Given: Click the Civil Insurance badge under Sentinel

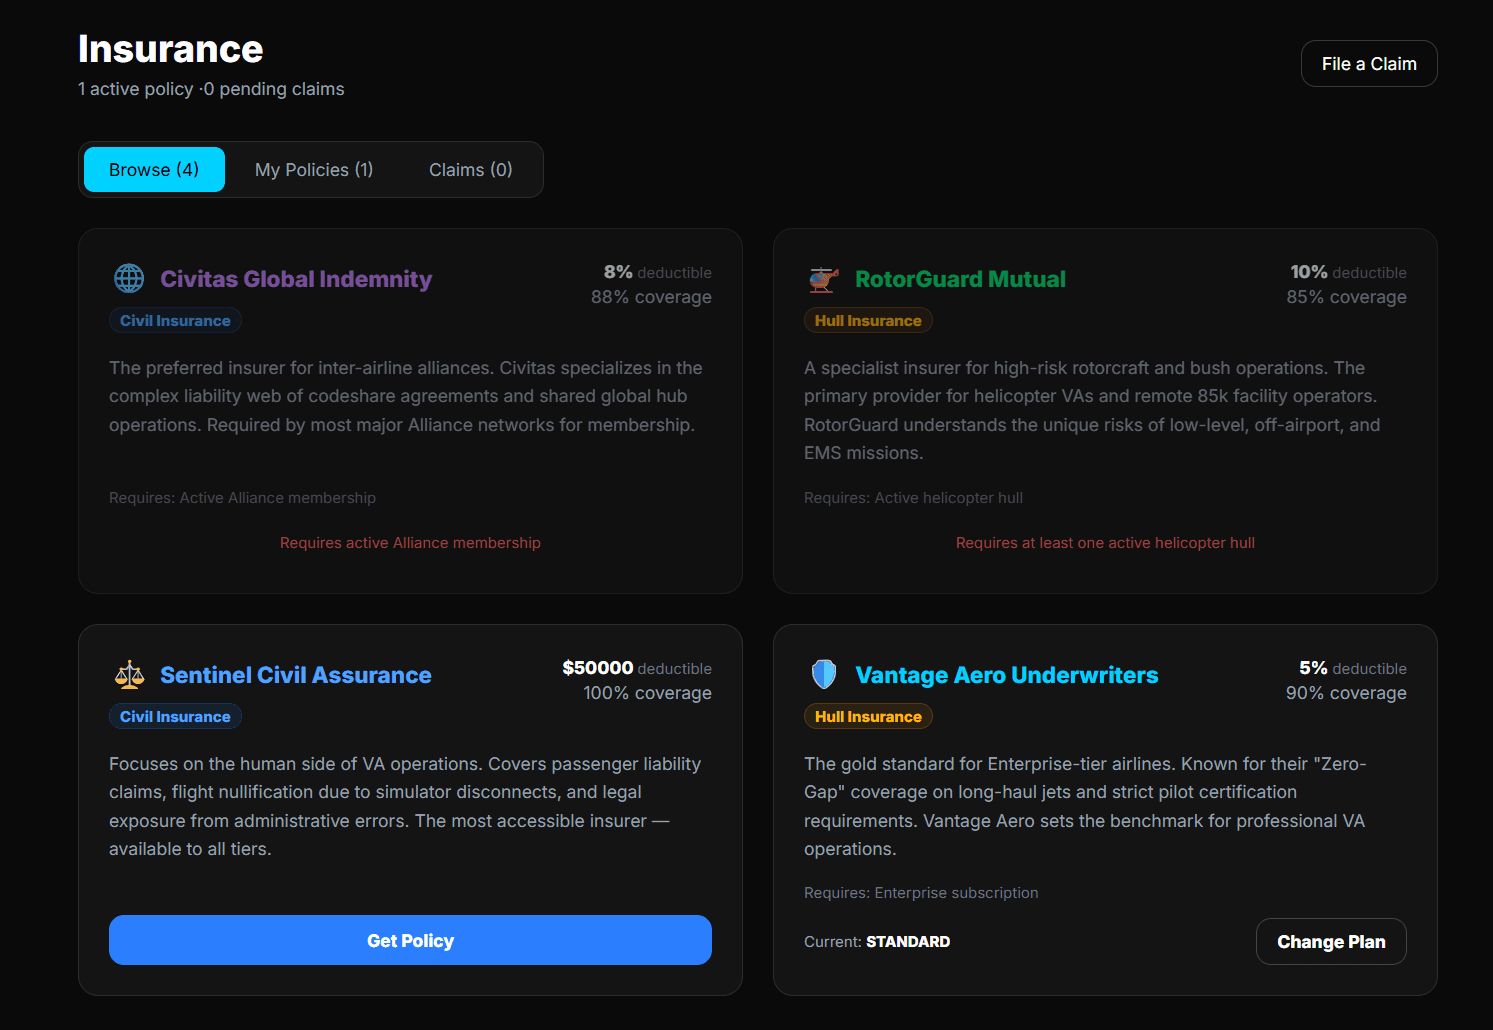Looking at the screenshot, I should click(175, 717).
